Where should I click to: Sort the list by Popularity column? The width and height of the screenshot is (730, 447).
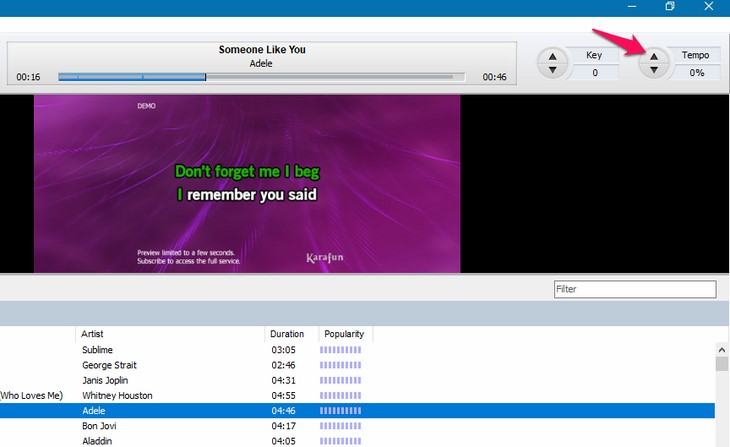click(345, 334)
